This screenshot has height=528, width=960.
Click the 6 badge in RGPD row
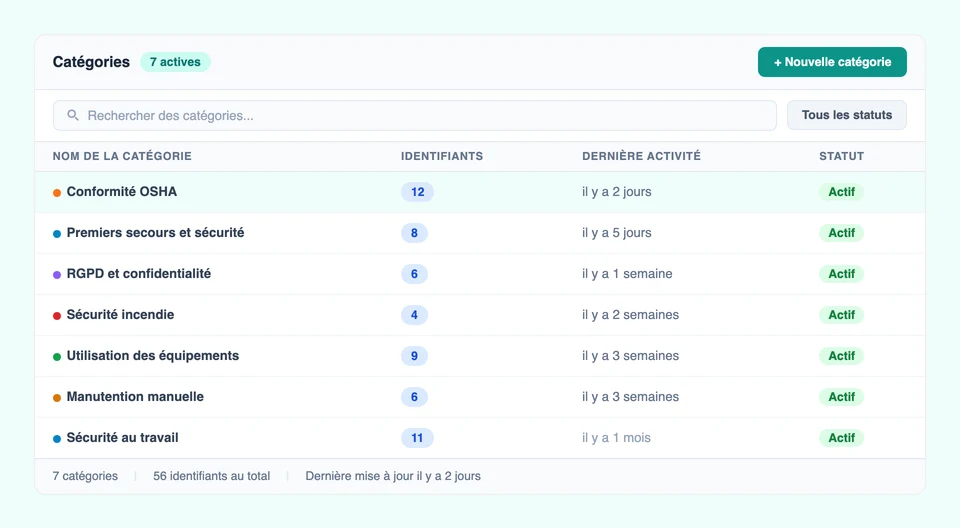click(x=414, y=274)
